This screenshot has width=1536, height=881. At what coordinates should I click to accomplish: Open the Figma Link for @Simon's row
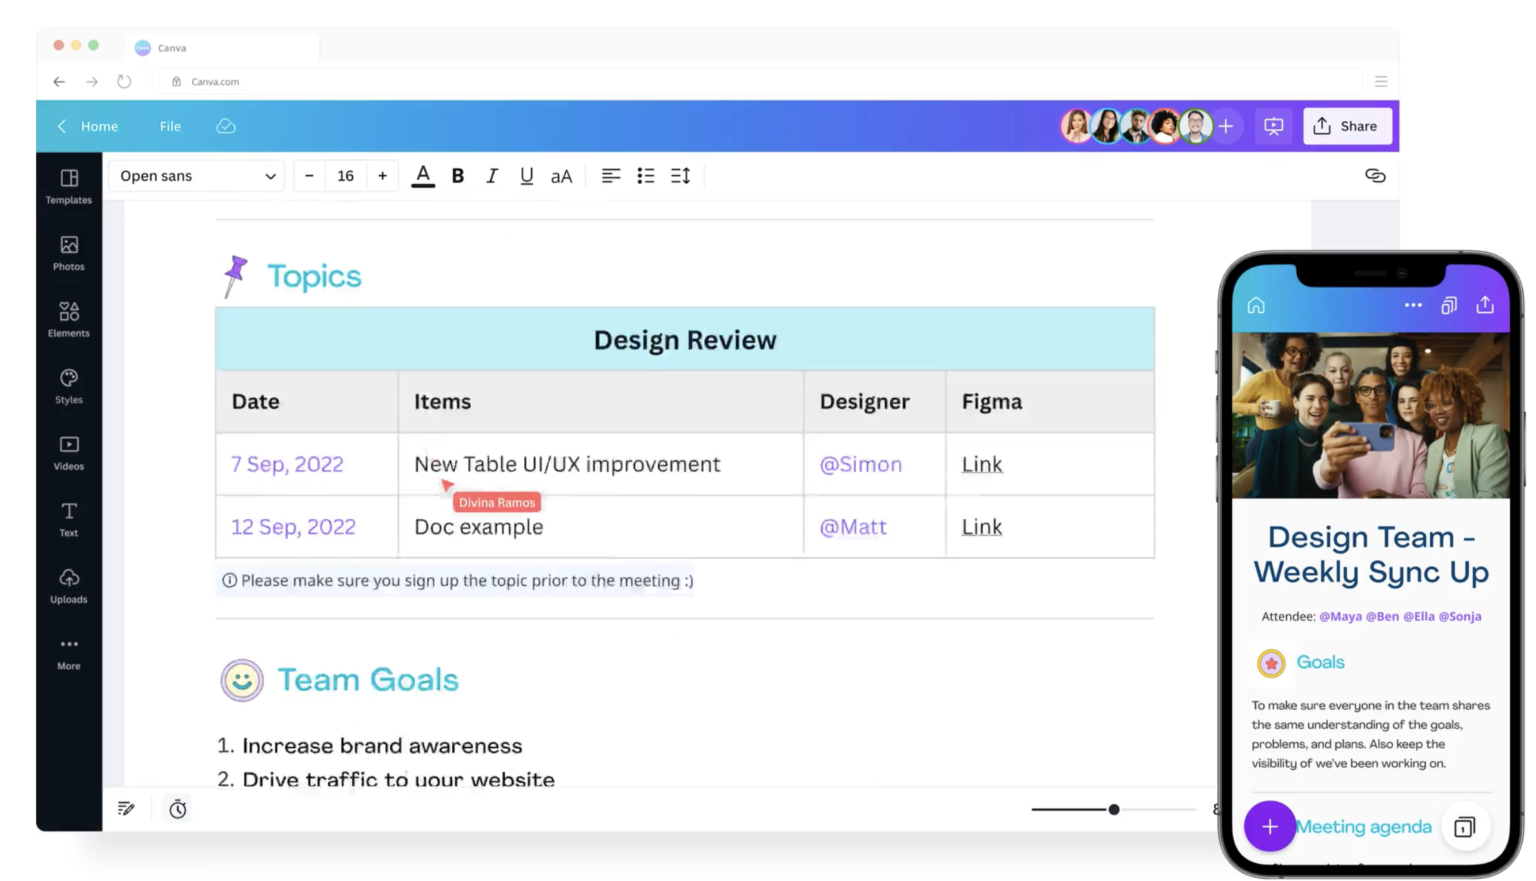coord(981,463)
